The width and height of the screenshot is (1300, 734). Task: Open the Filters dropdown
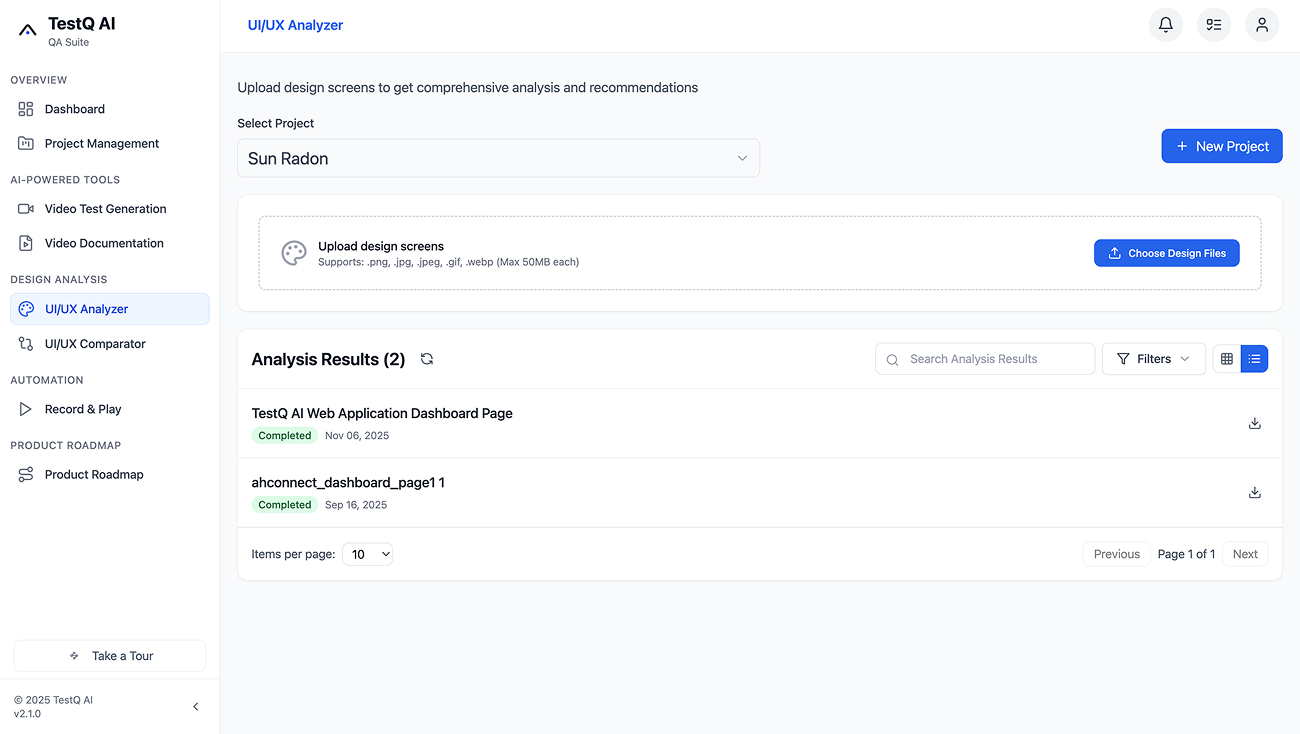pos(1153,358)
